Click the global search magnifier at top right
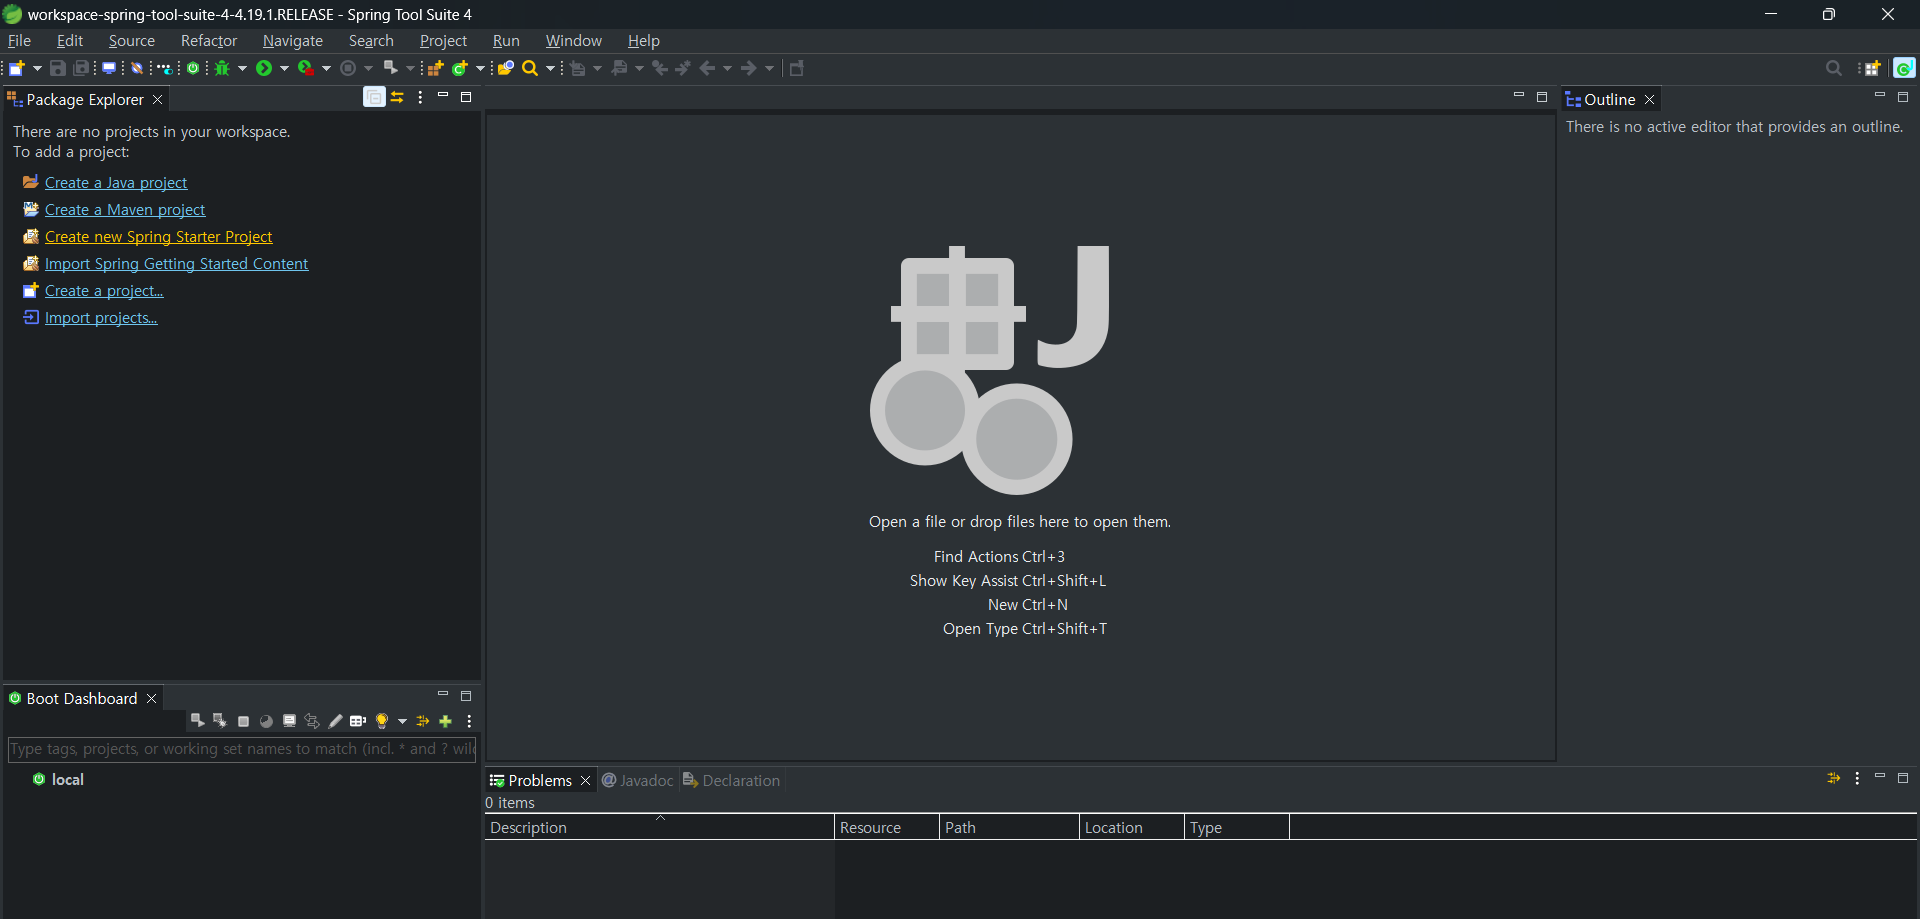1920x919 pixels. point(1833,68)
